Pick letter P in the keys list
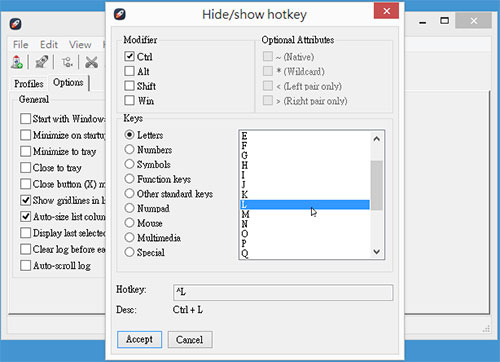500x362 pixels. pos(305,243)
